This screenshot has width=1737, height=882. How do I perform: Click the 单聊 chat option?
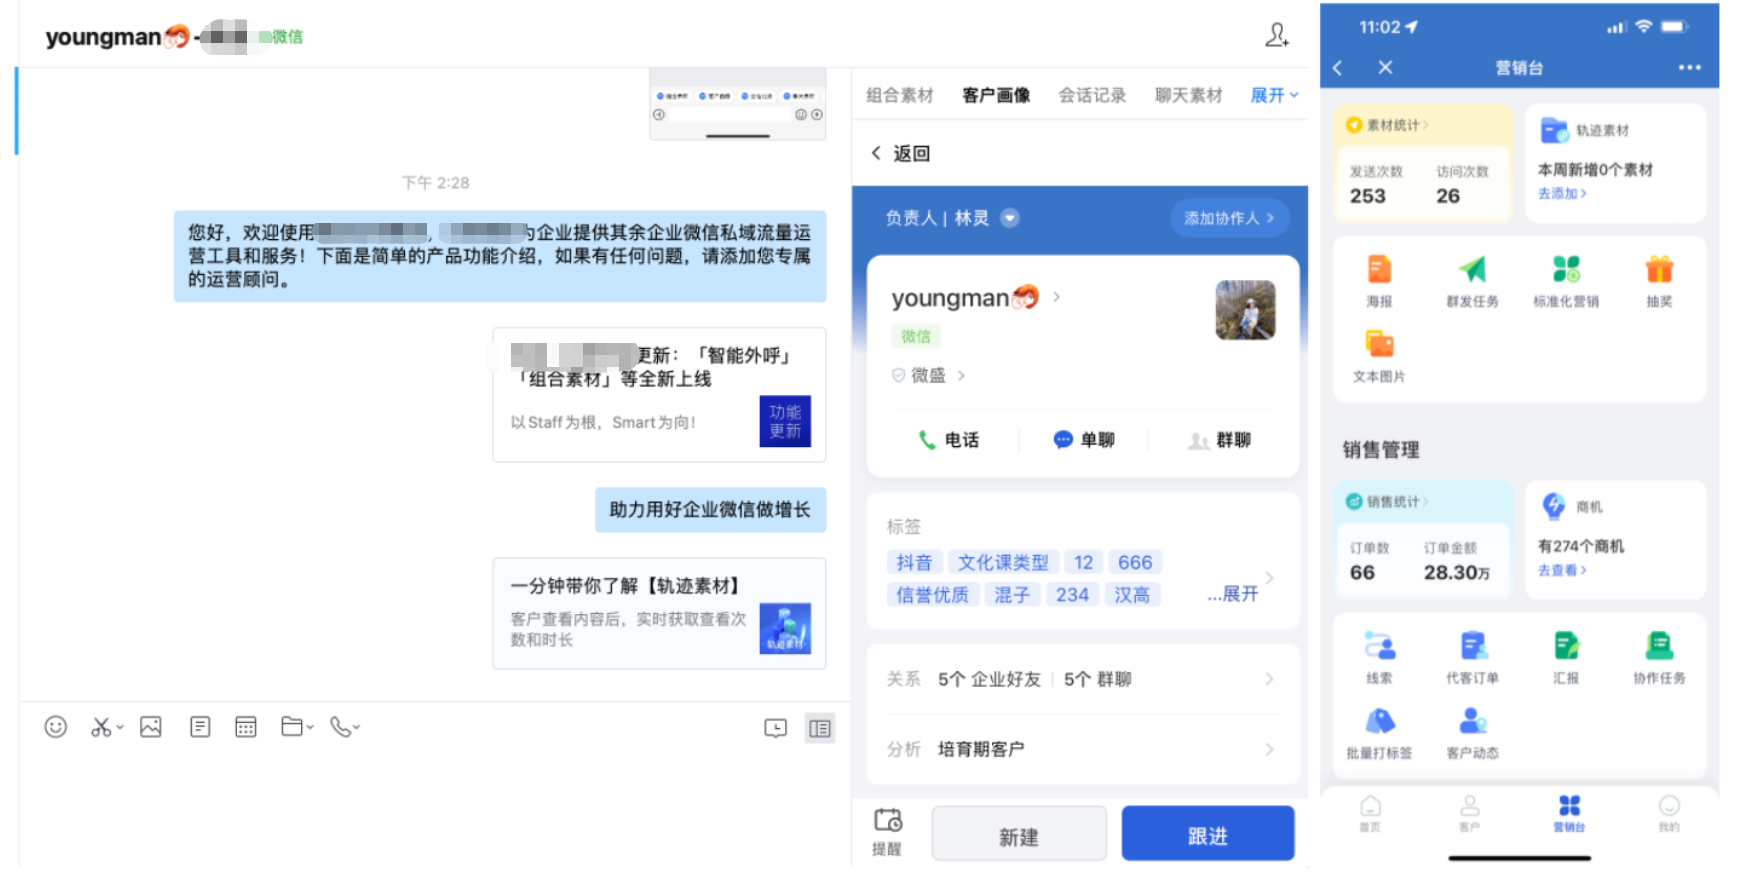pos(1084,440)
